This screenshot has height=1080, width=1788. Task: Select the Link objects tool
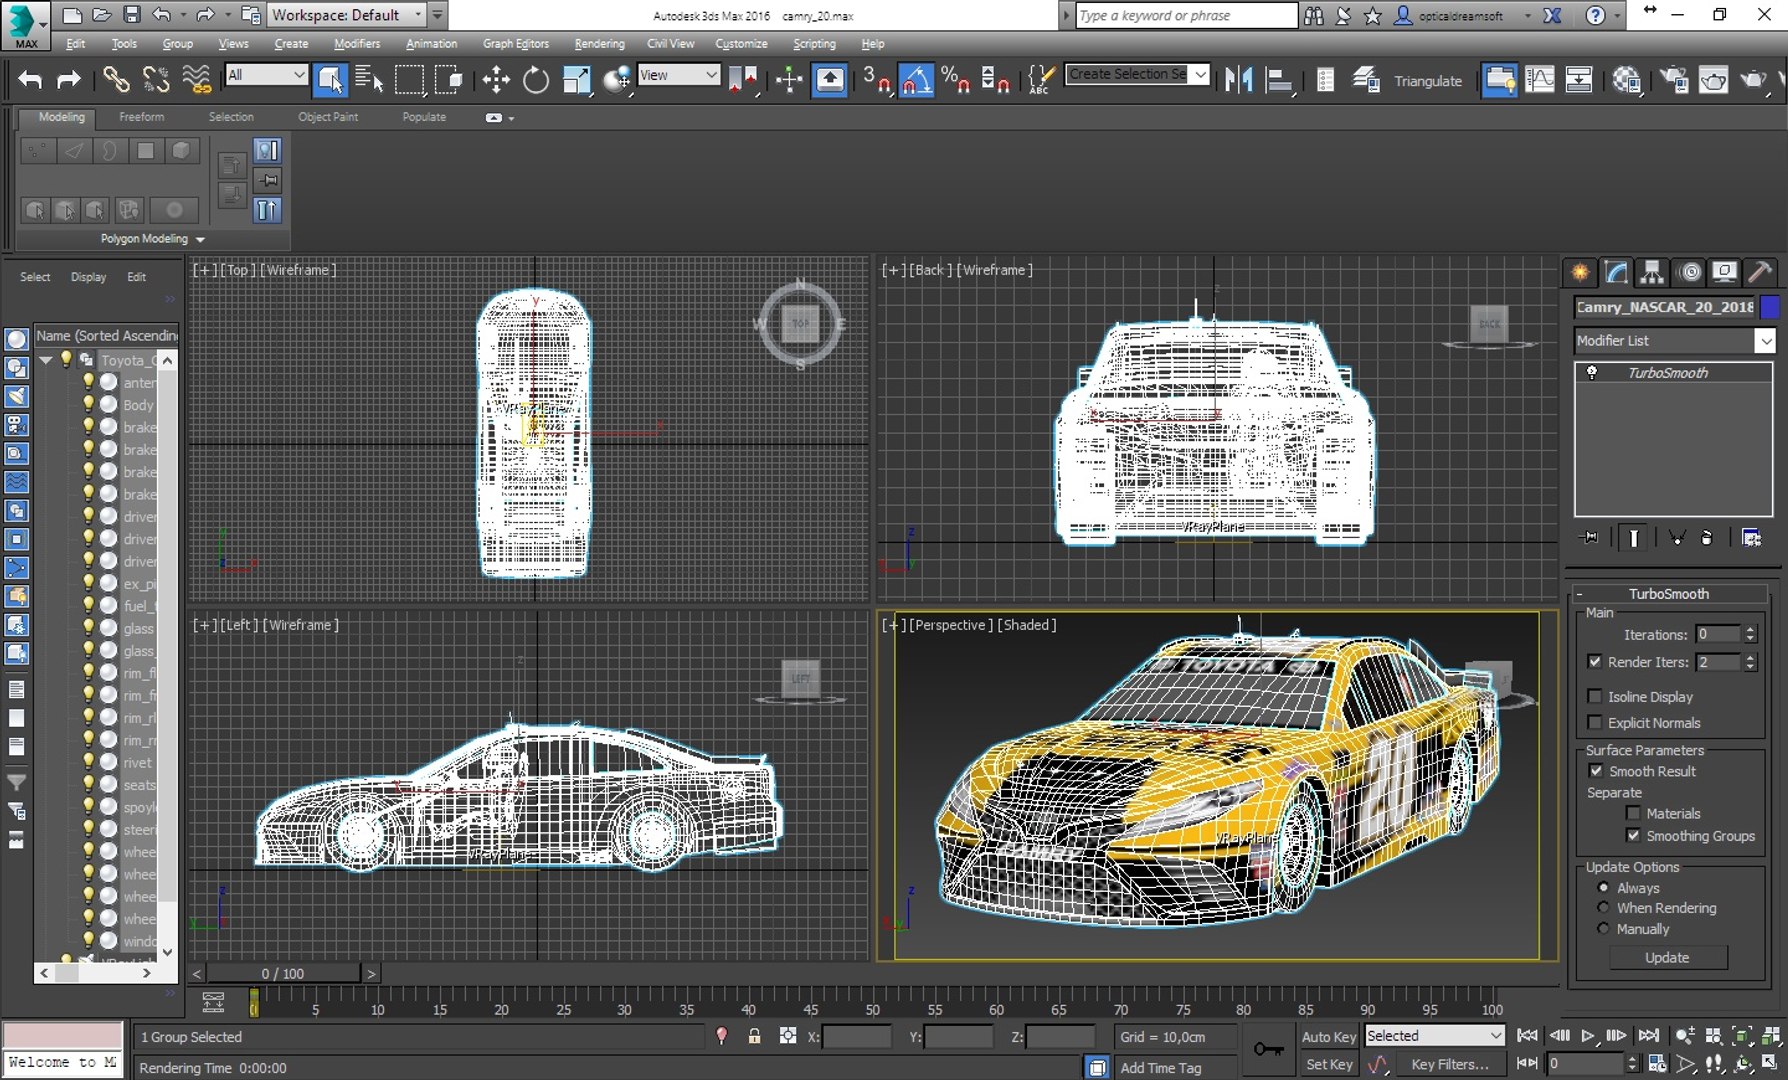click(x=116, y=80)
